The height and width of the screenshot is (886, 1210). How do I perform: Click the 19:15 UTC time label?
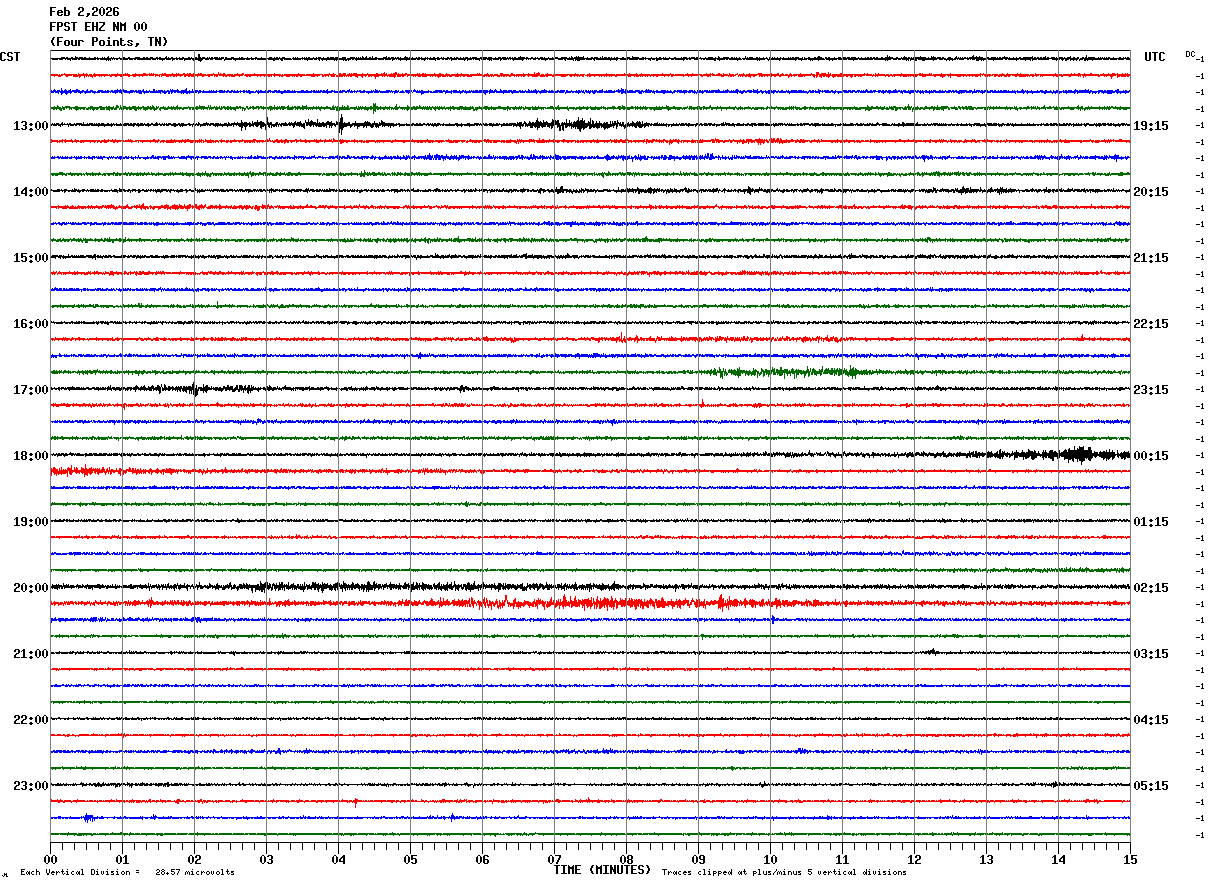point(1150,126)
